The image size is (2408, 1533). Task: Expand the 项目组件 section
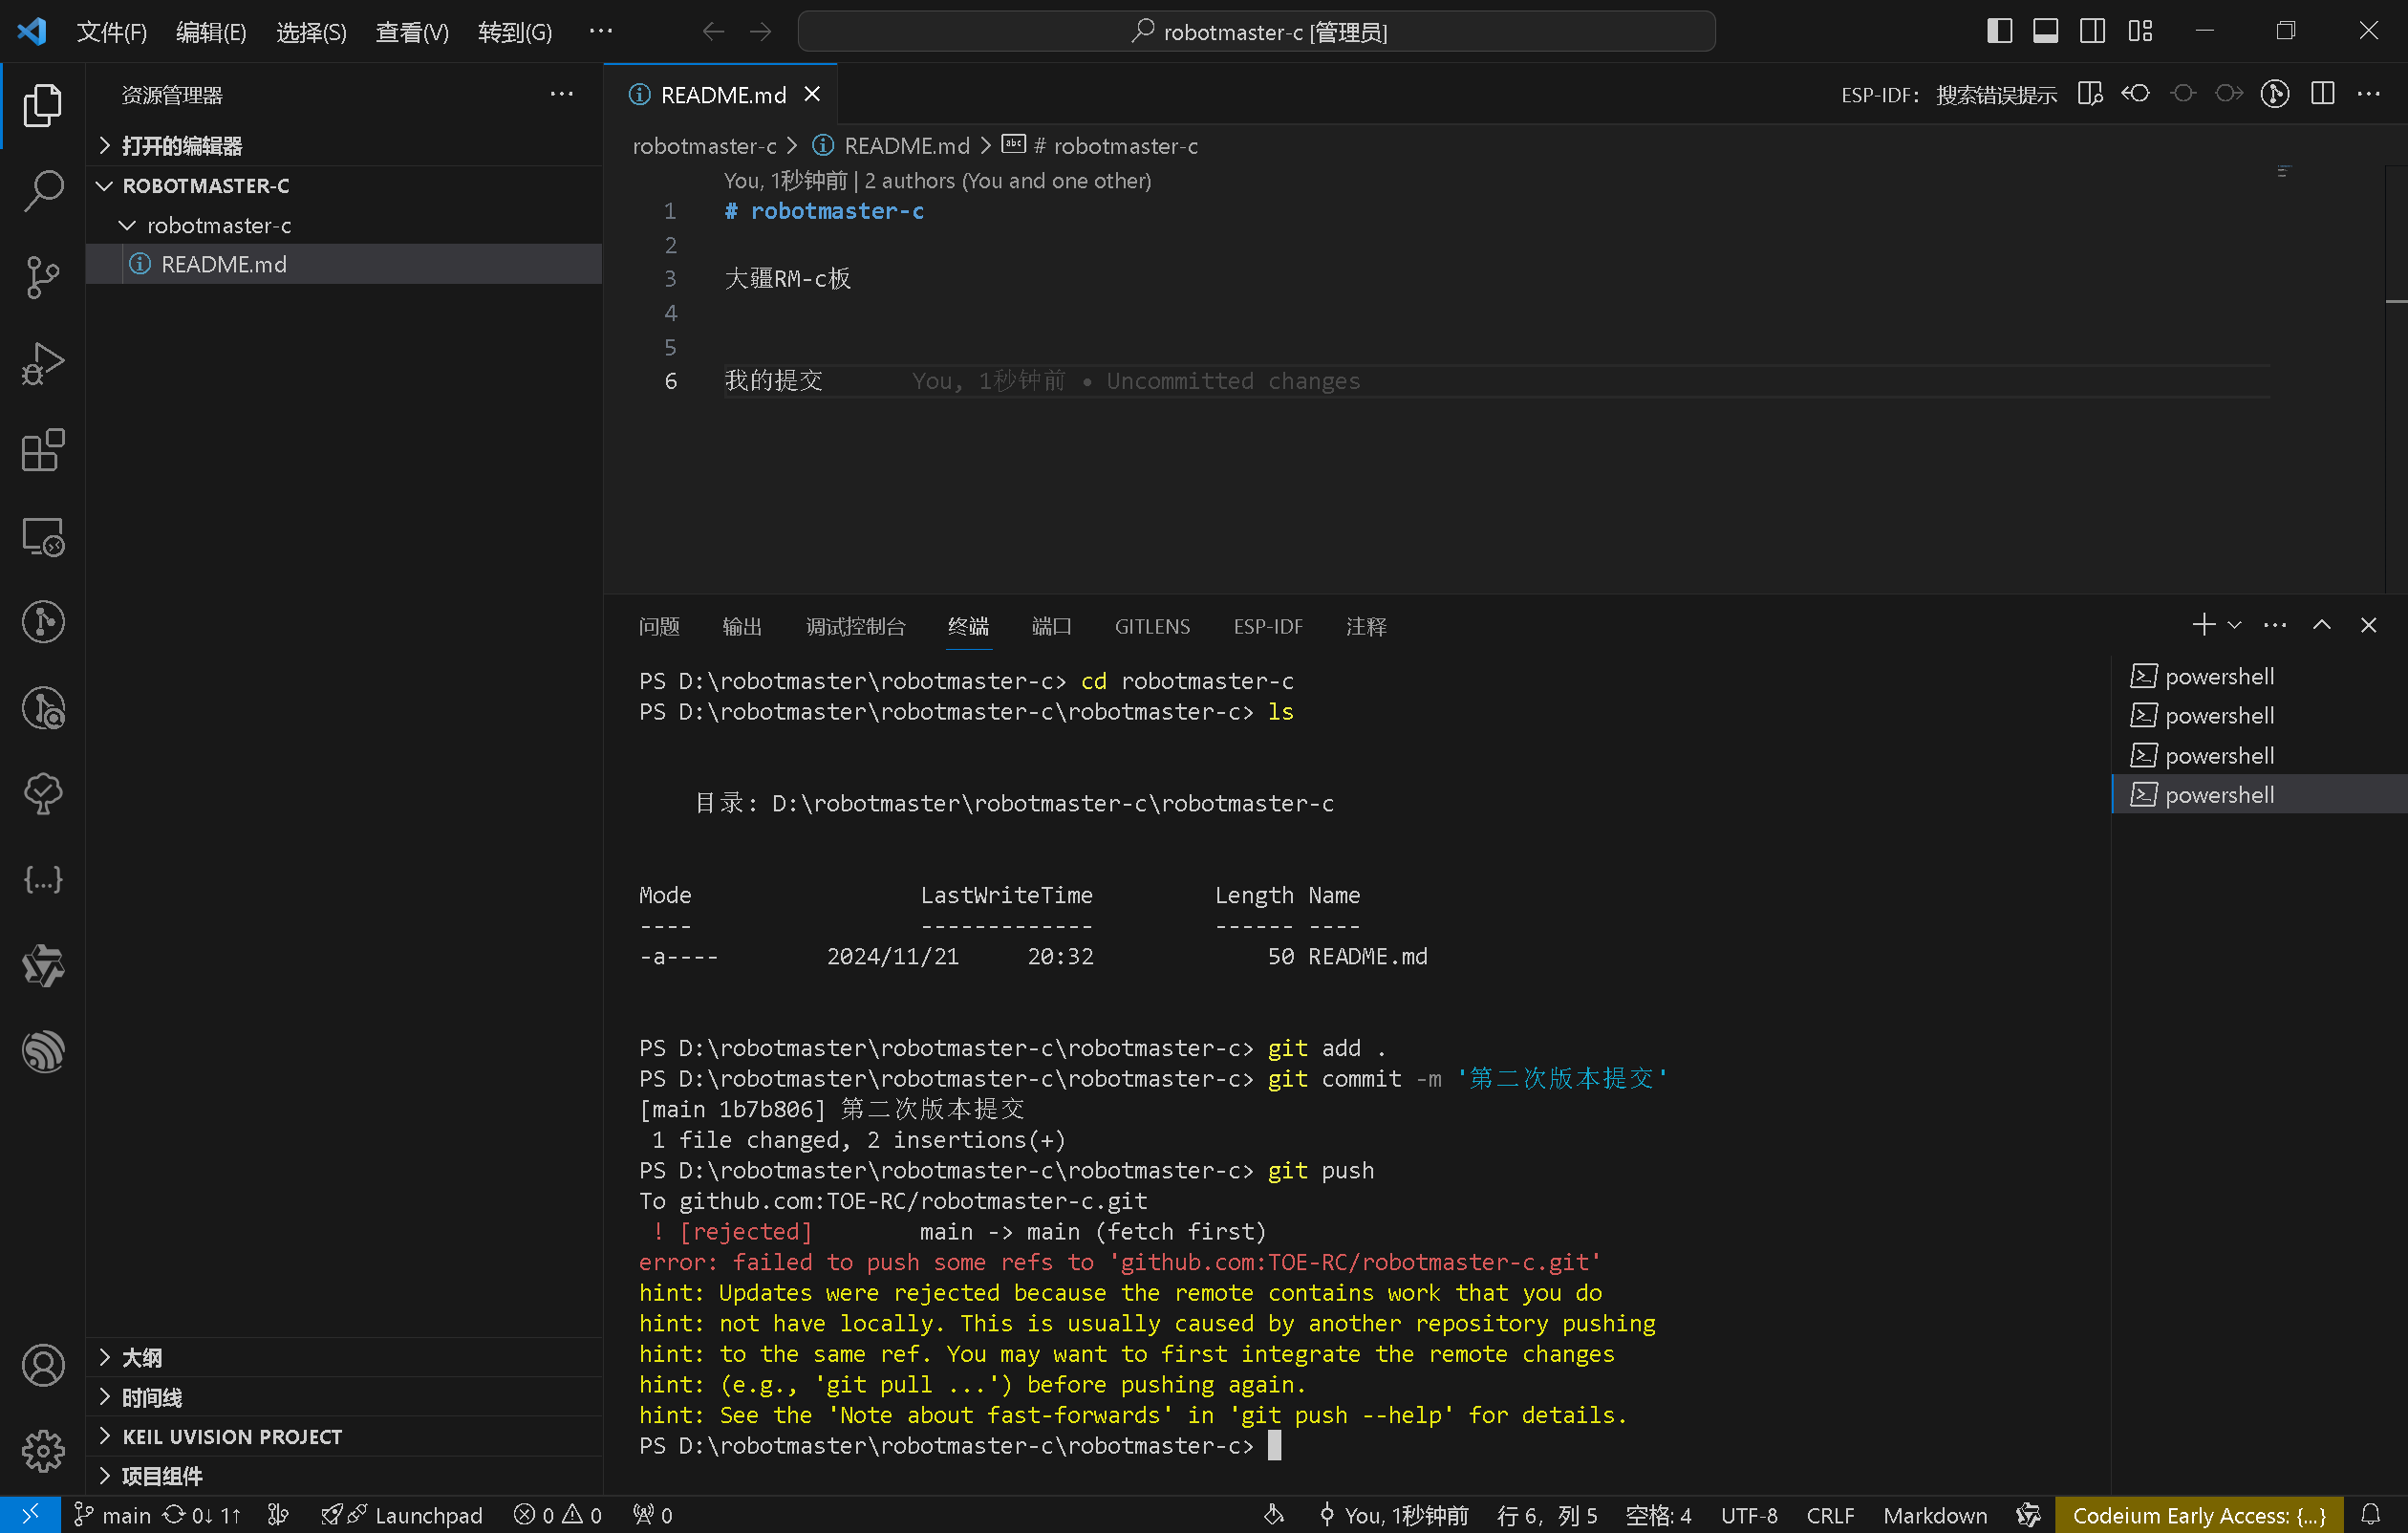coord(345,1476)
